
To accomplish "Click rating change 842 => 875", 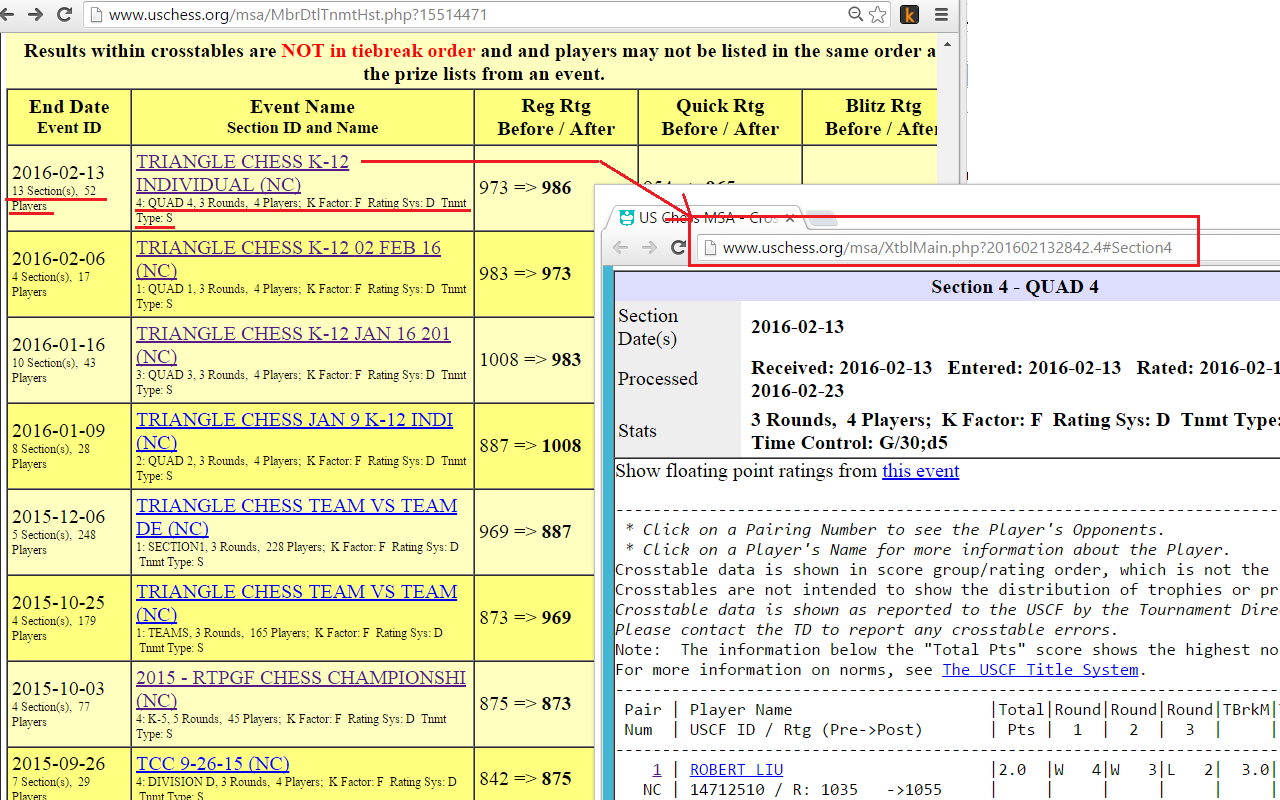I will (526, 777).
